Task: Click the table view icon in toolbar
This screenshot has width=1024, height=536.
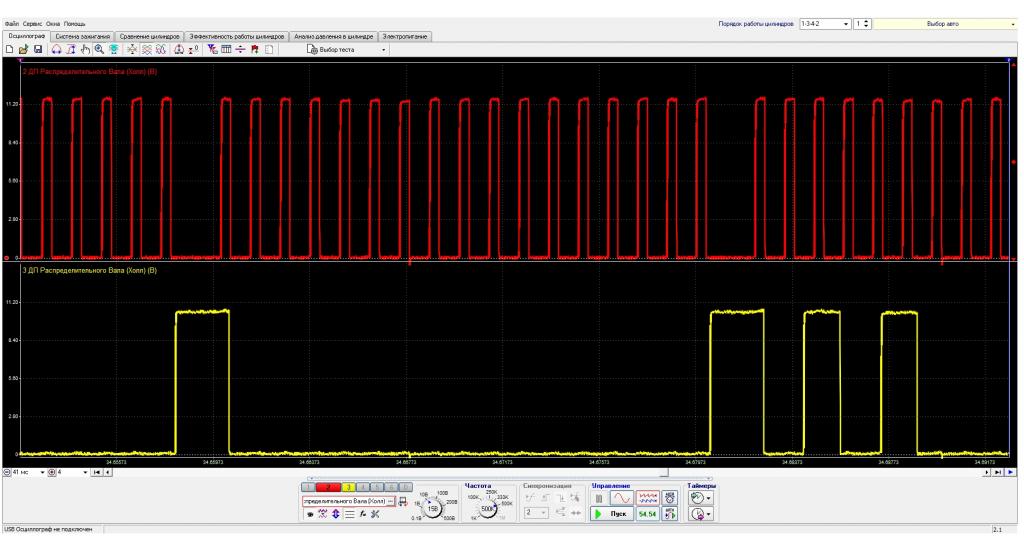Action: coord(226,50)
